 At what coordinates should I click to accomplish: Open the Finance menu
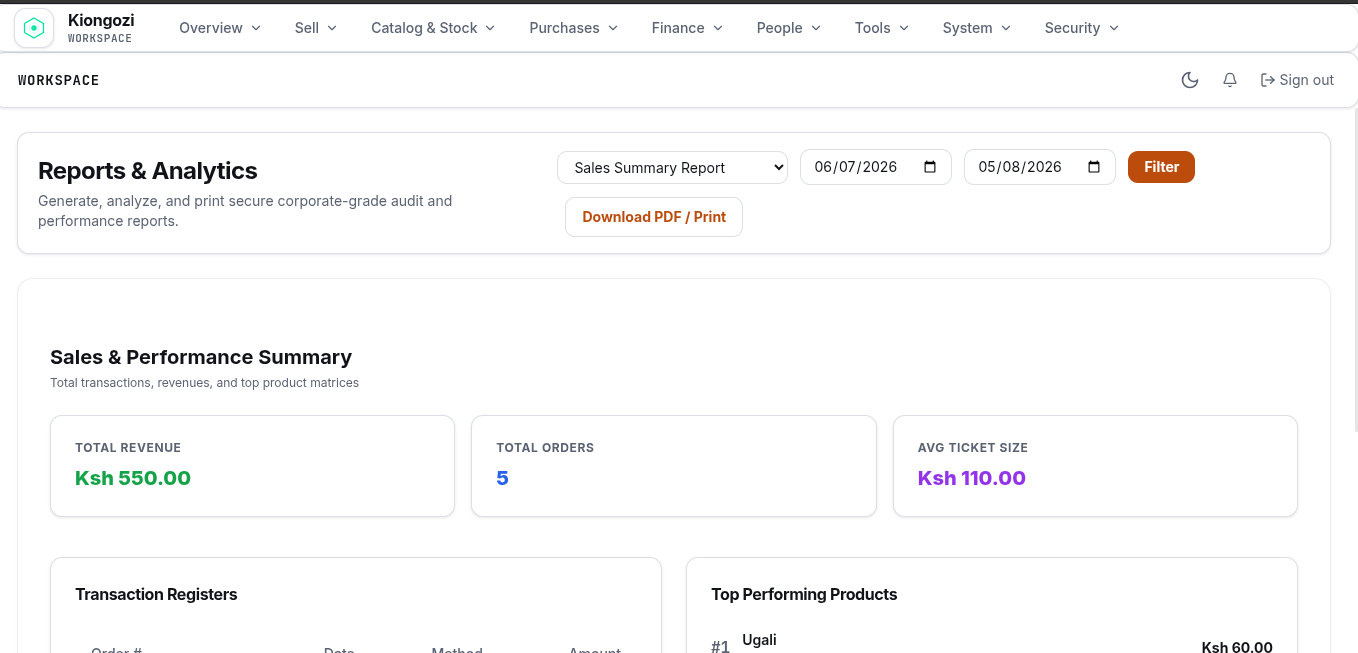click(687, 28)
